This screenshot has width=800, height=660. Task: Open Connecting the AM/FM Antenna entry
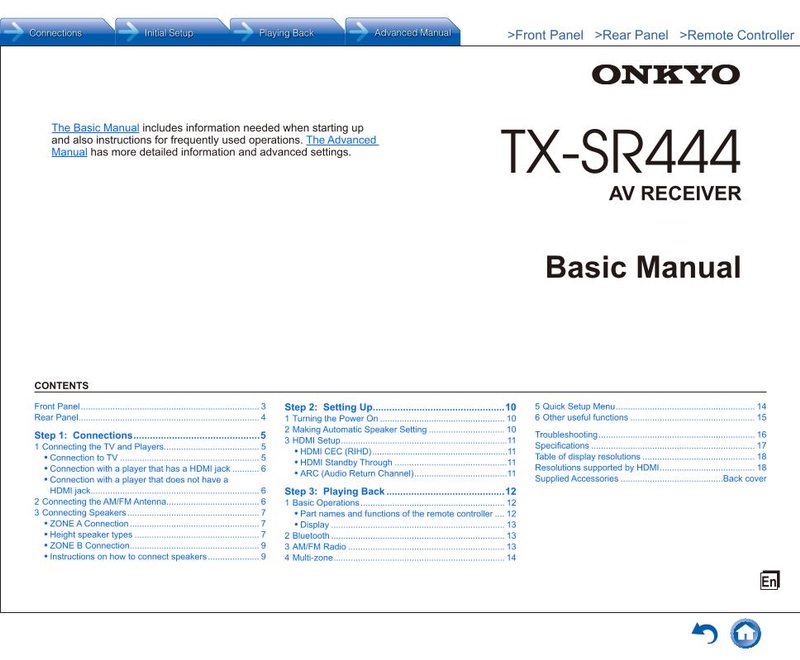tap(150, 501)
